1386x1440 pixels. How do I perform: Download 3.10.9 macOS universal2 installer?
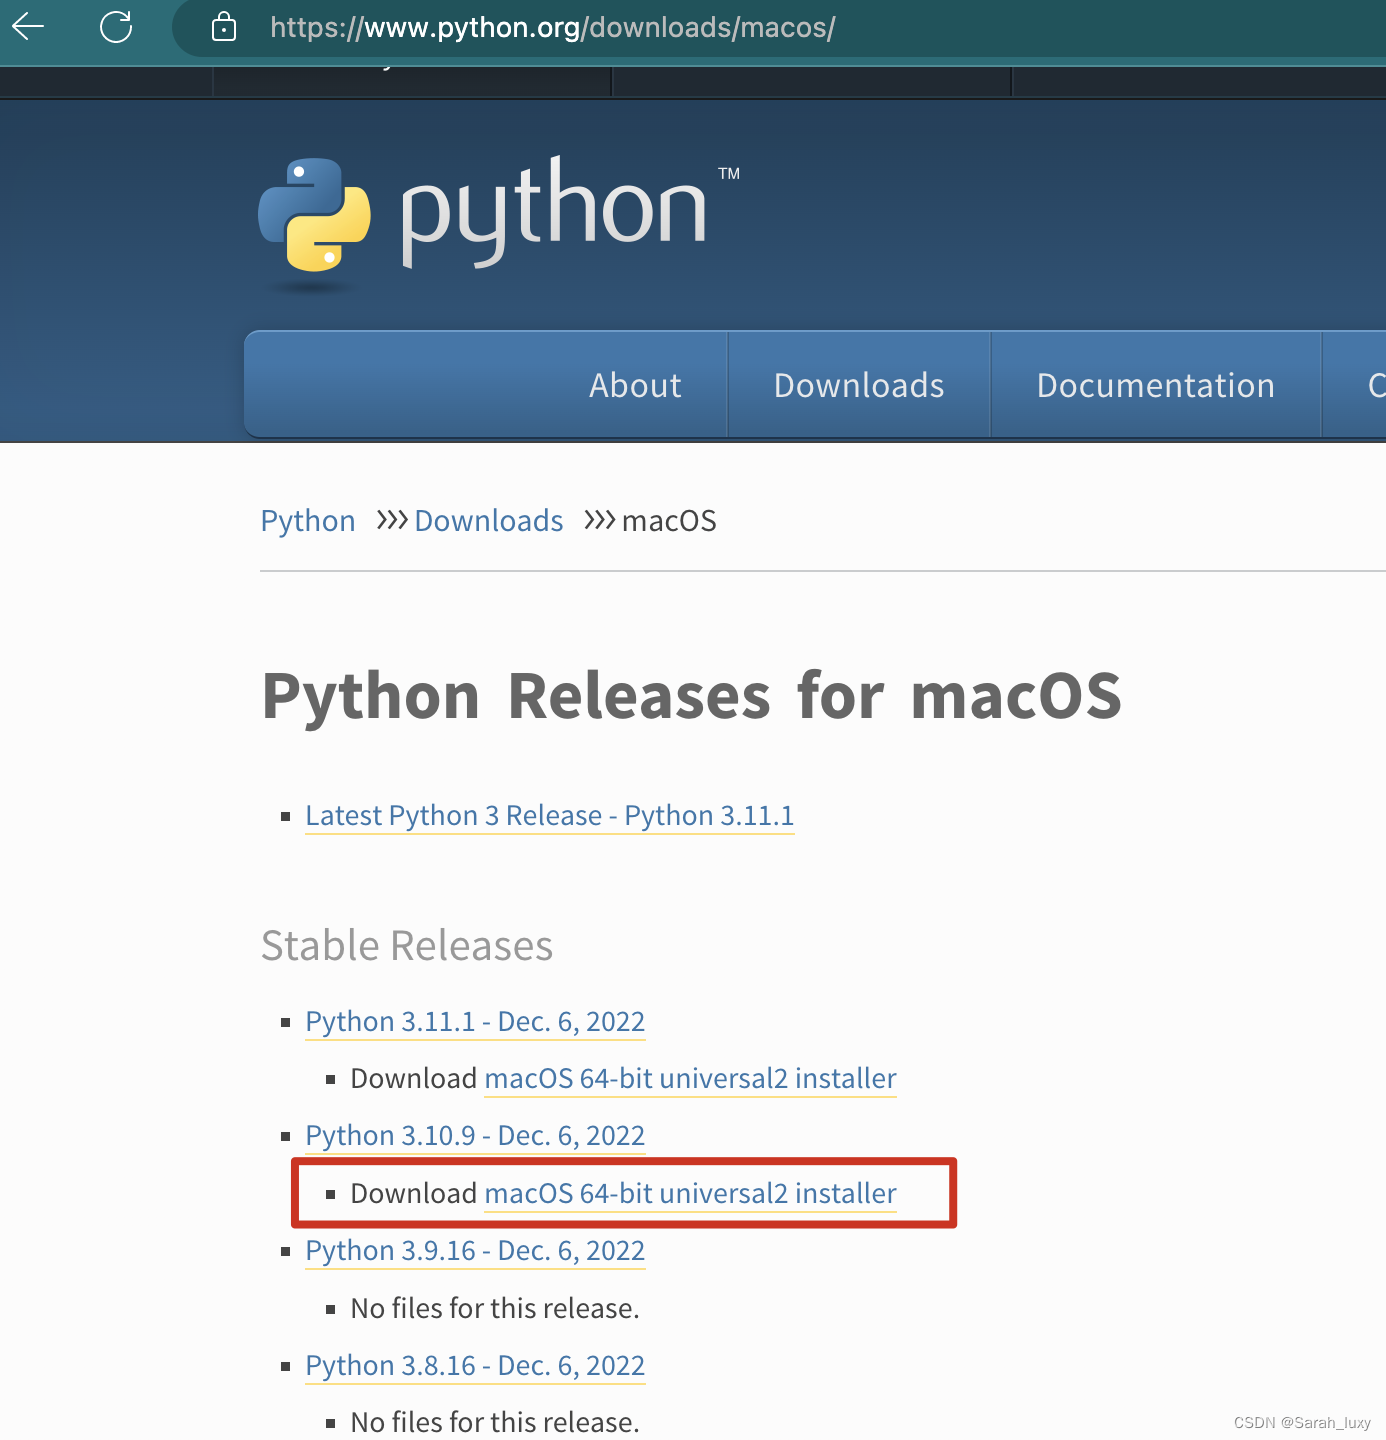point(690,1194)
